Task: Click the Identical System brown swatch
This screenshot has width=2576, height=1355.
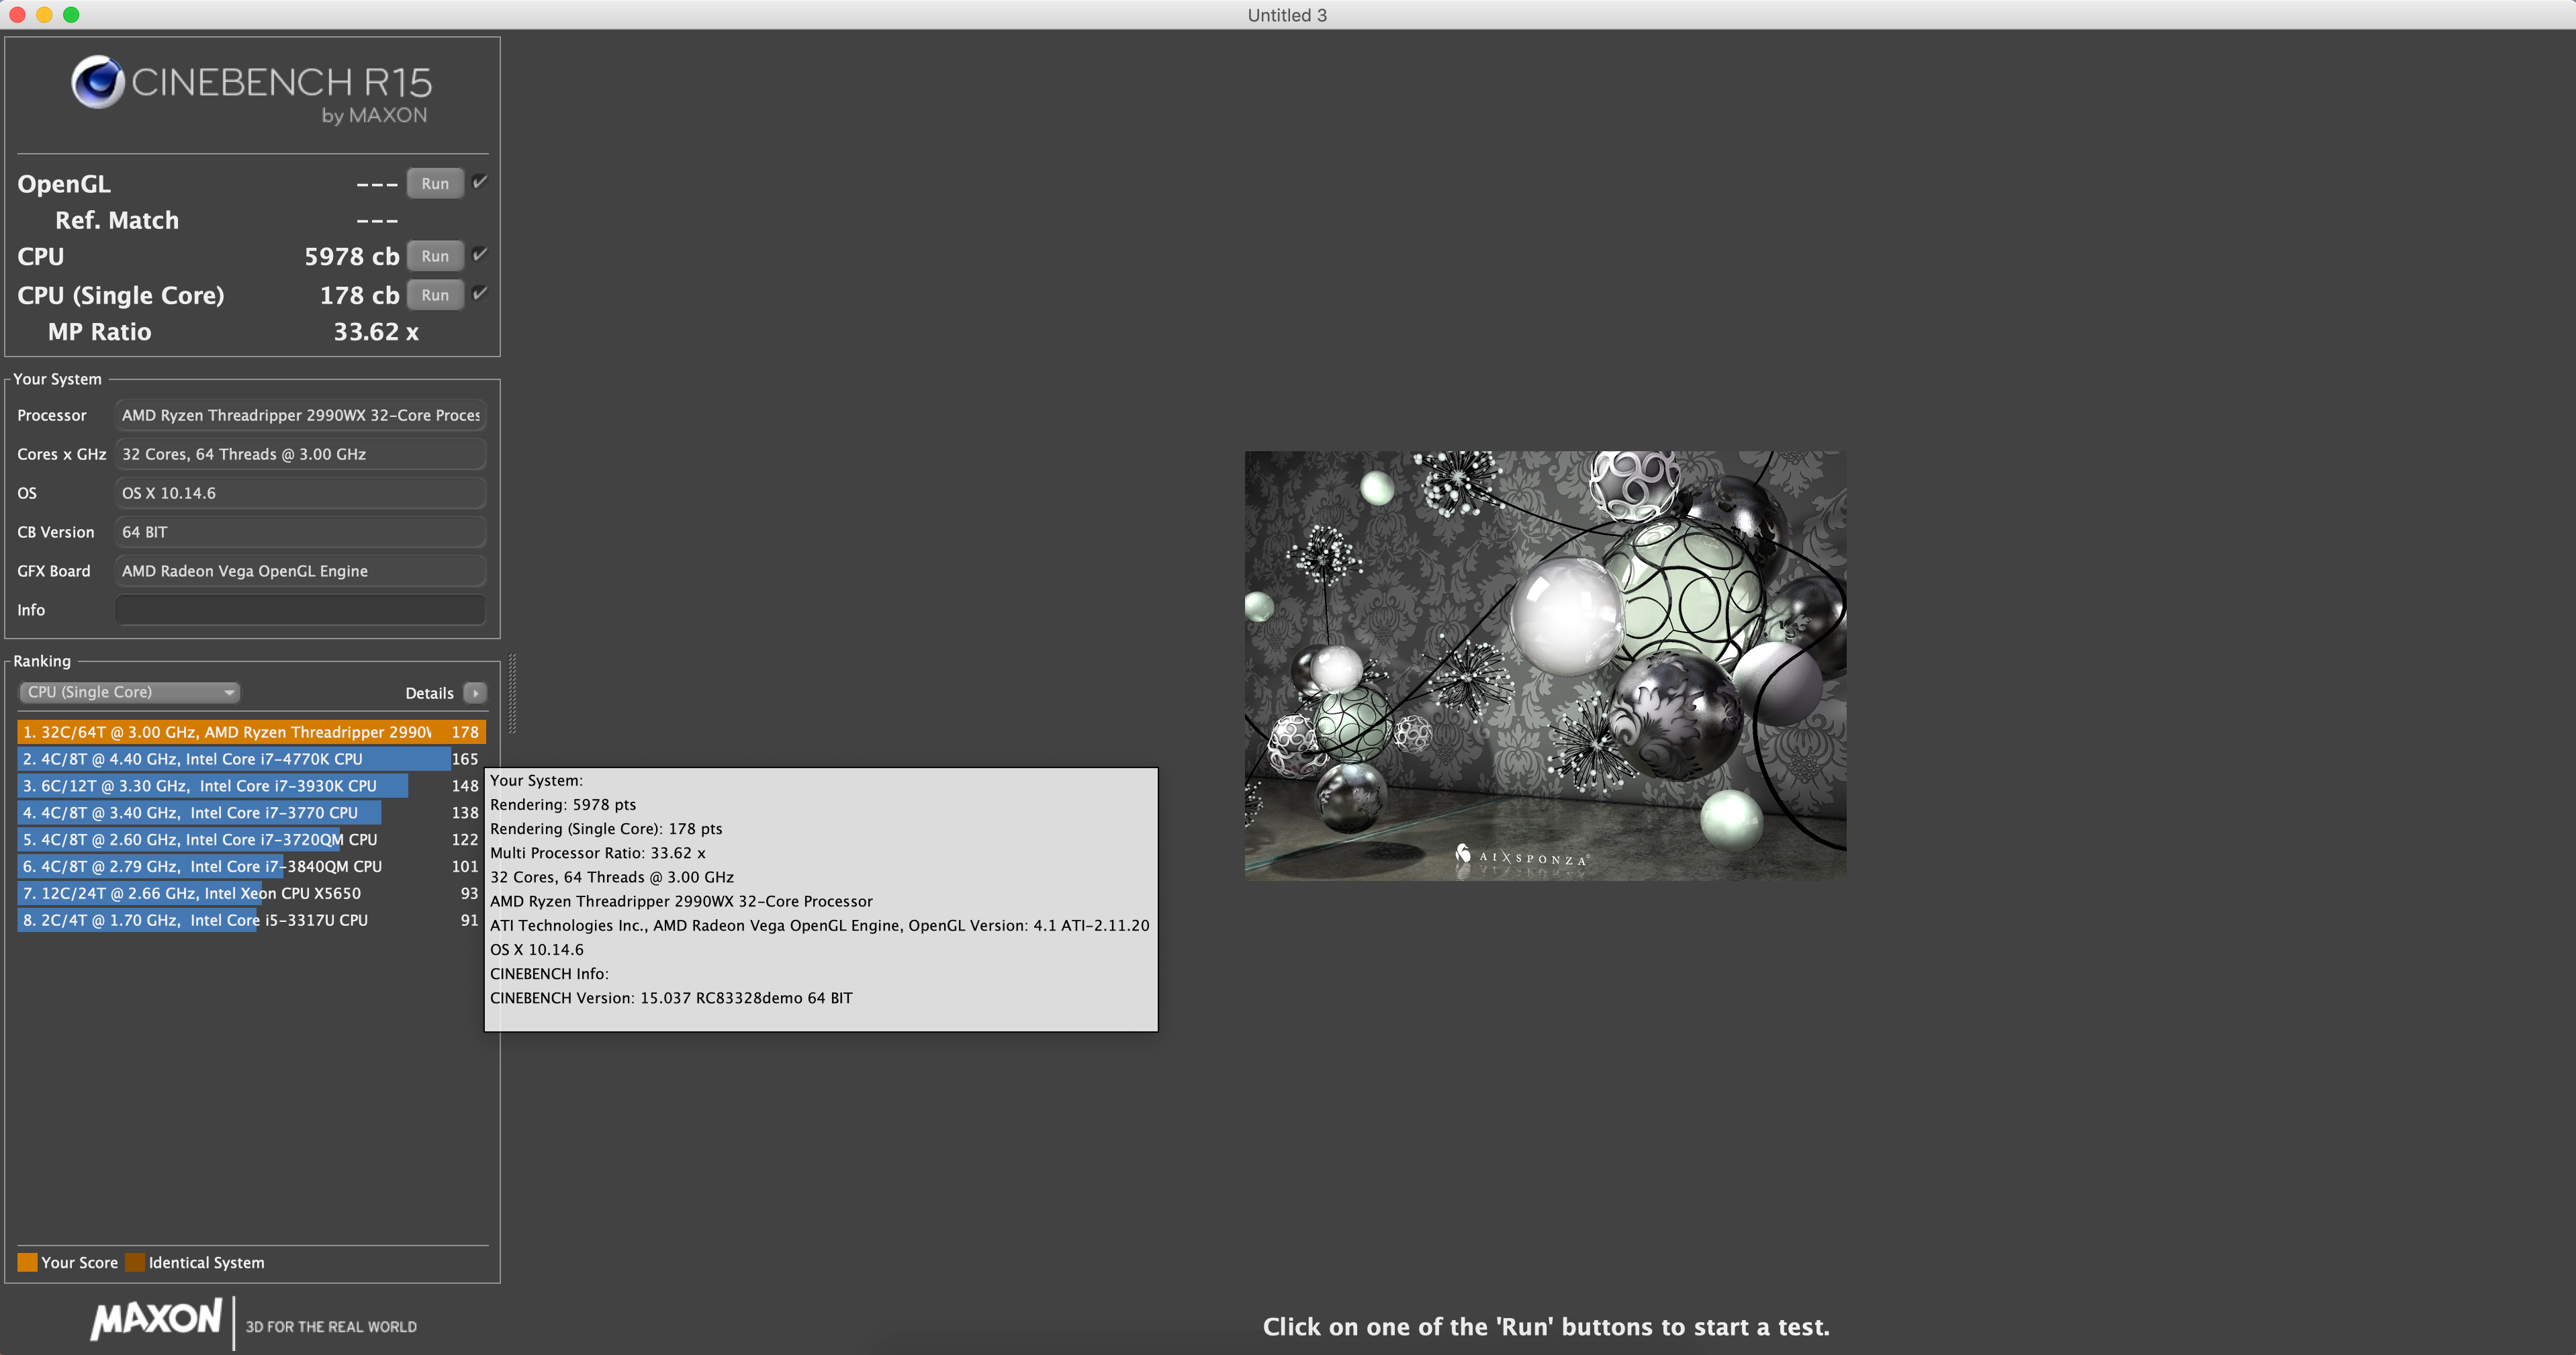Action: 135,1262
